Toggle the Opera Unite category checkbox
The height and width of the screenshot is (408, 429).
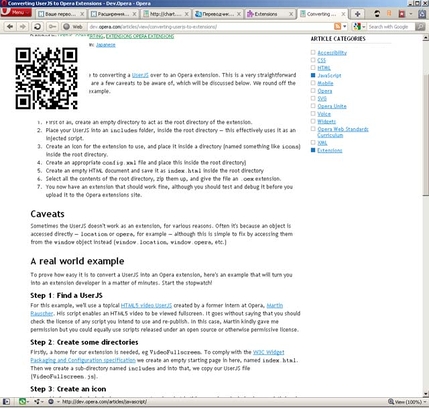click(313, 106)
